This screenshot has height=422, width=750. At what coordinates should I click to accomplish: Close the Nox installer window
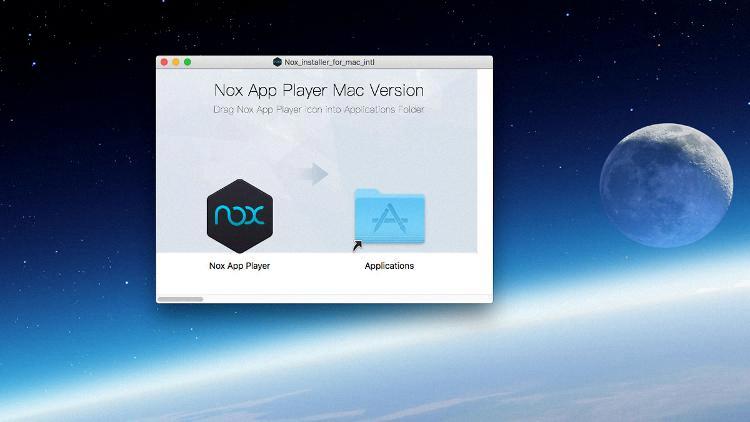click(165, 62)
